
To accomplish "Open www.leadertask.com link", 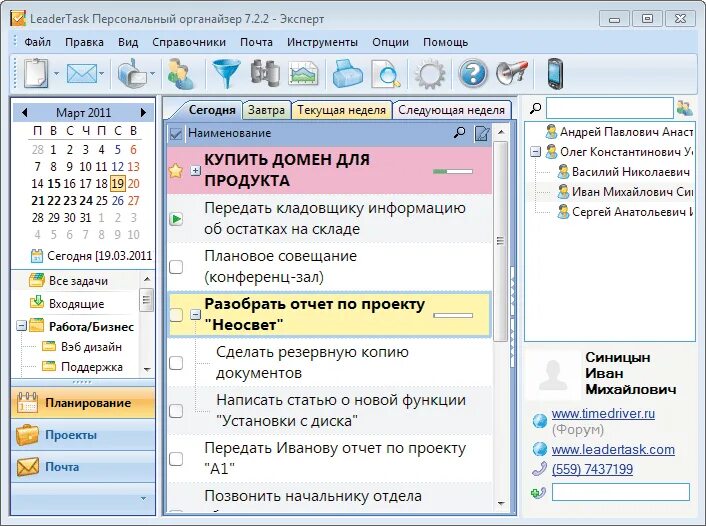I will [613, 449].
